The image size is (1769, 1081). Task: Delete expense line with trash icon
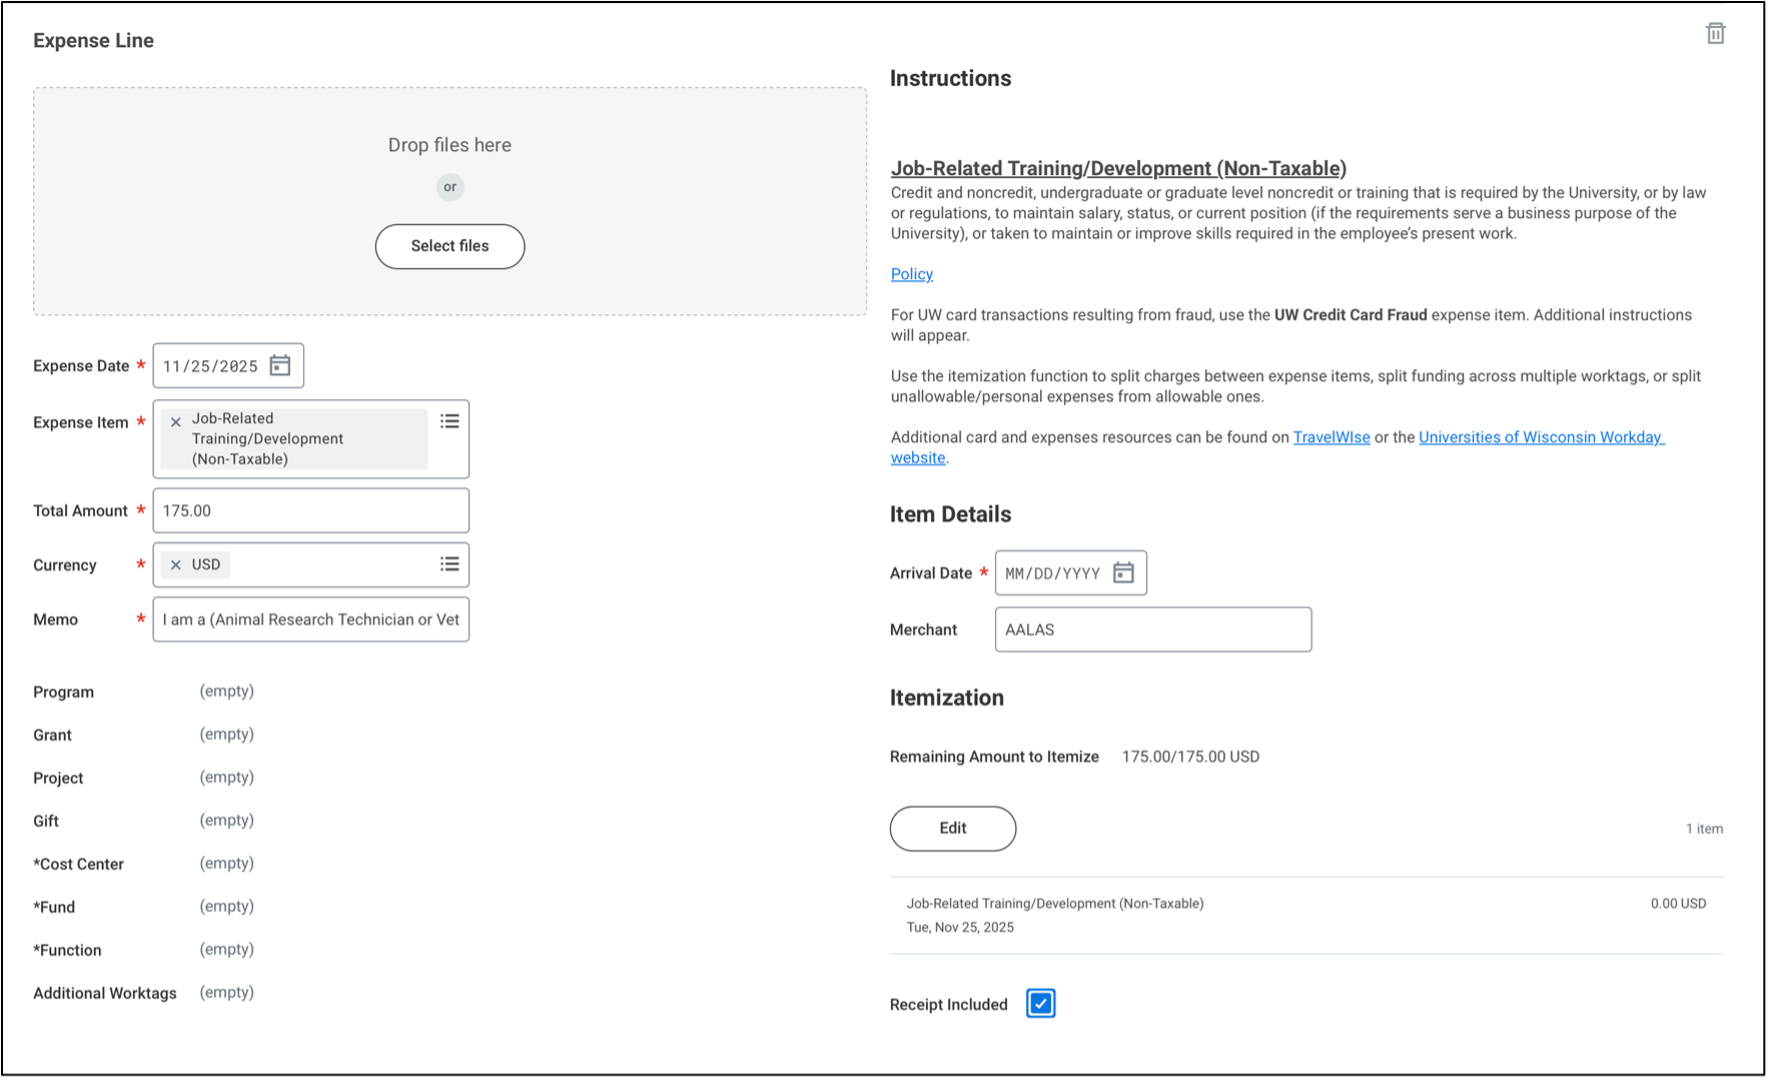[1715, 34]
